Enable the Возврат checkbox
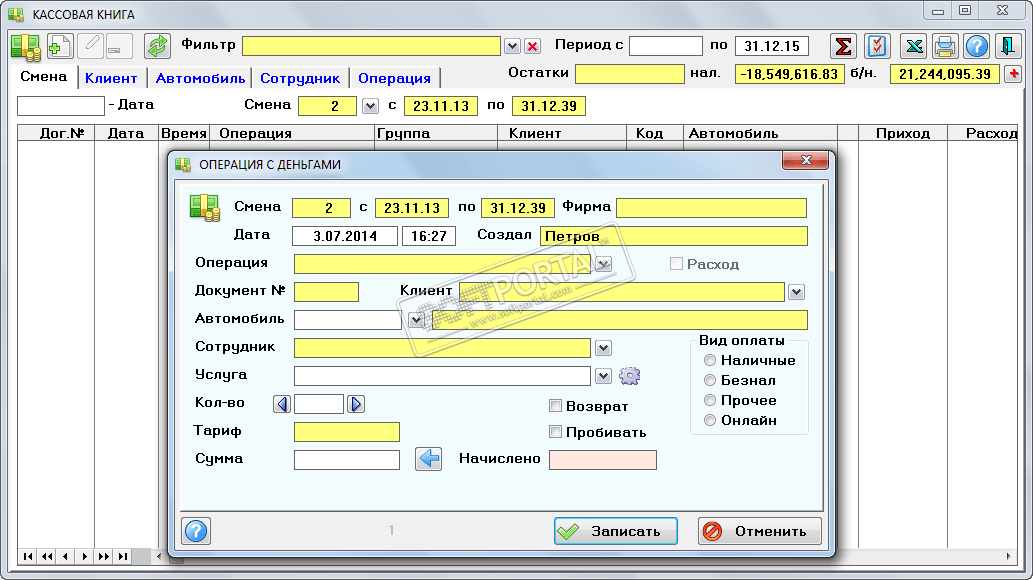The width and height of the screenshot is (1033, 580). 555,405
